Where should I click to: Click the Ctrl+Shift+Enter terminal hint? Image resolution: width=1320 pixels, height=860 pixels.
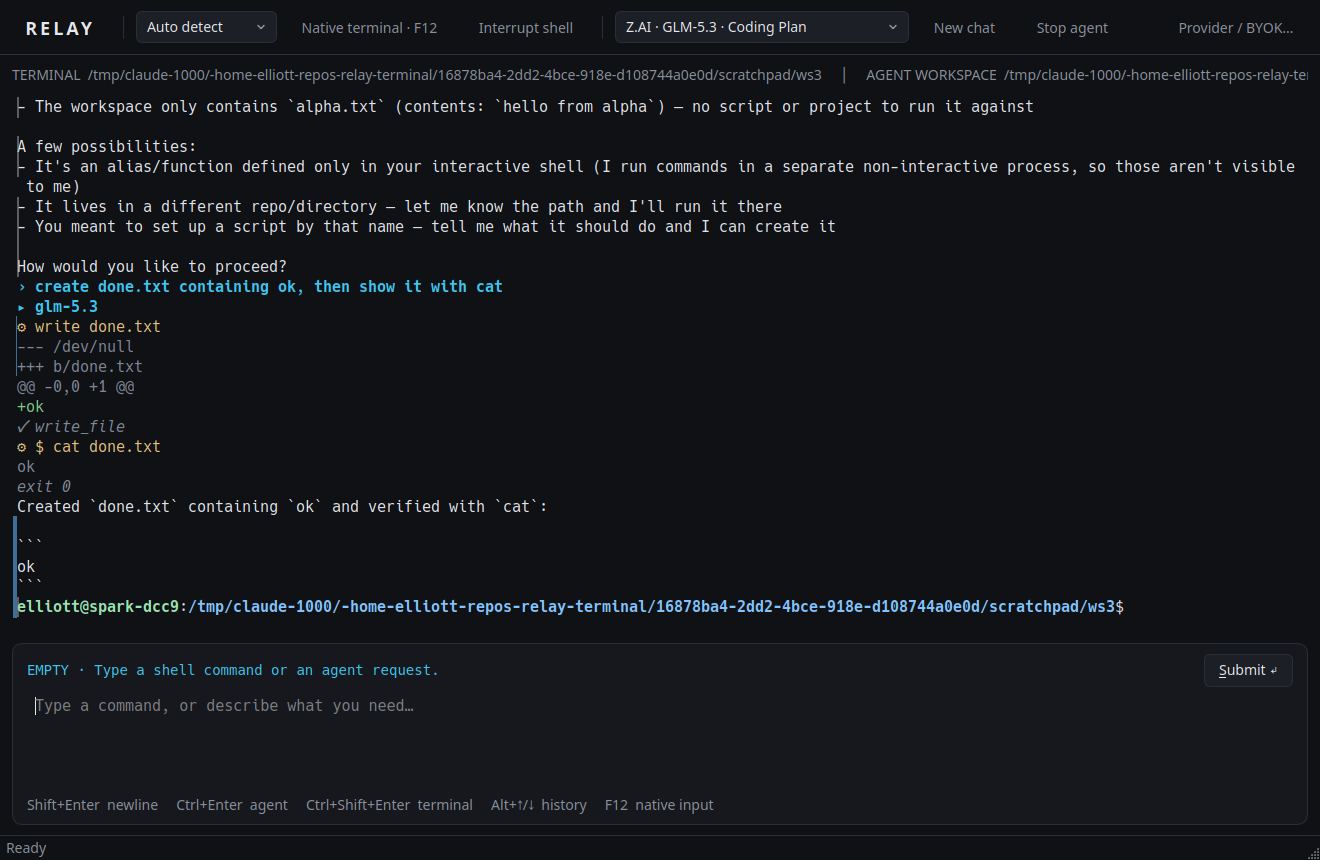[389, 805]
